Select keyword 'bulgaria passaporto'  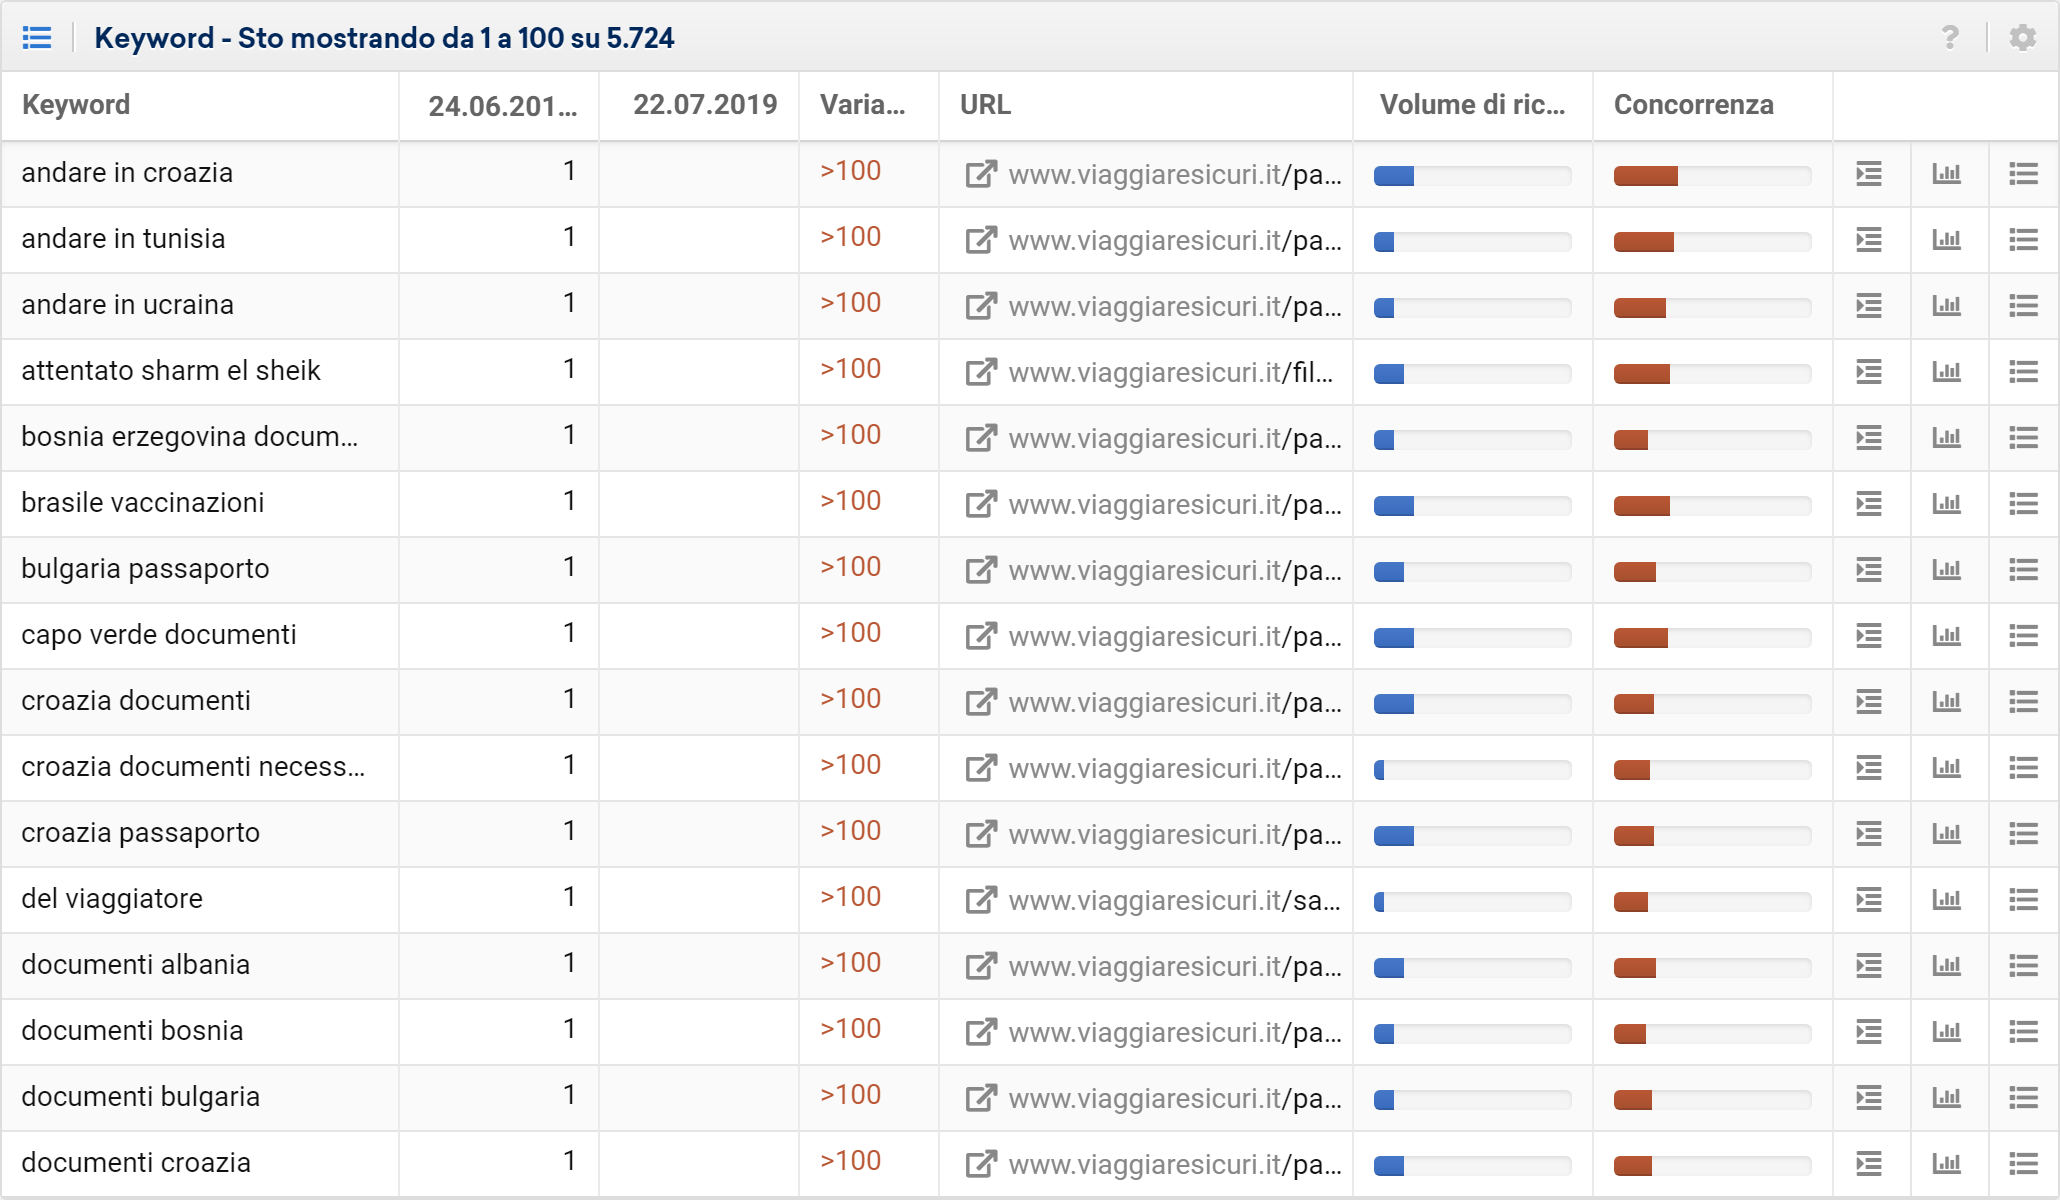tap(145, 569)
